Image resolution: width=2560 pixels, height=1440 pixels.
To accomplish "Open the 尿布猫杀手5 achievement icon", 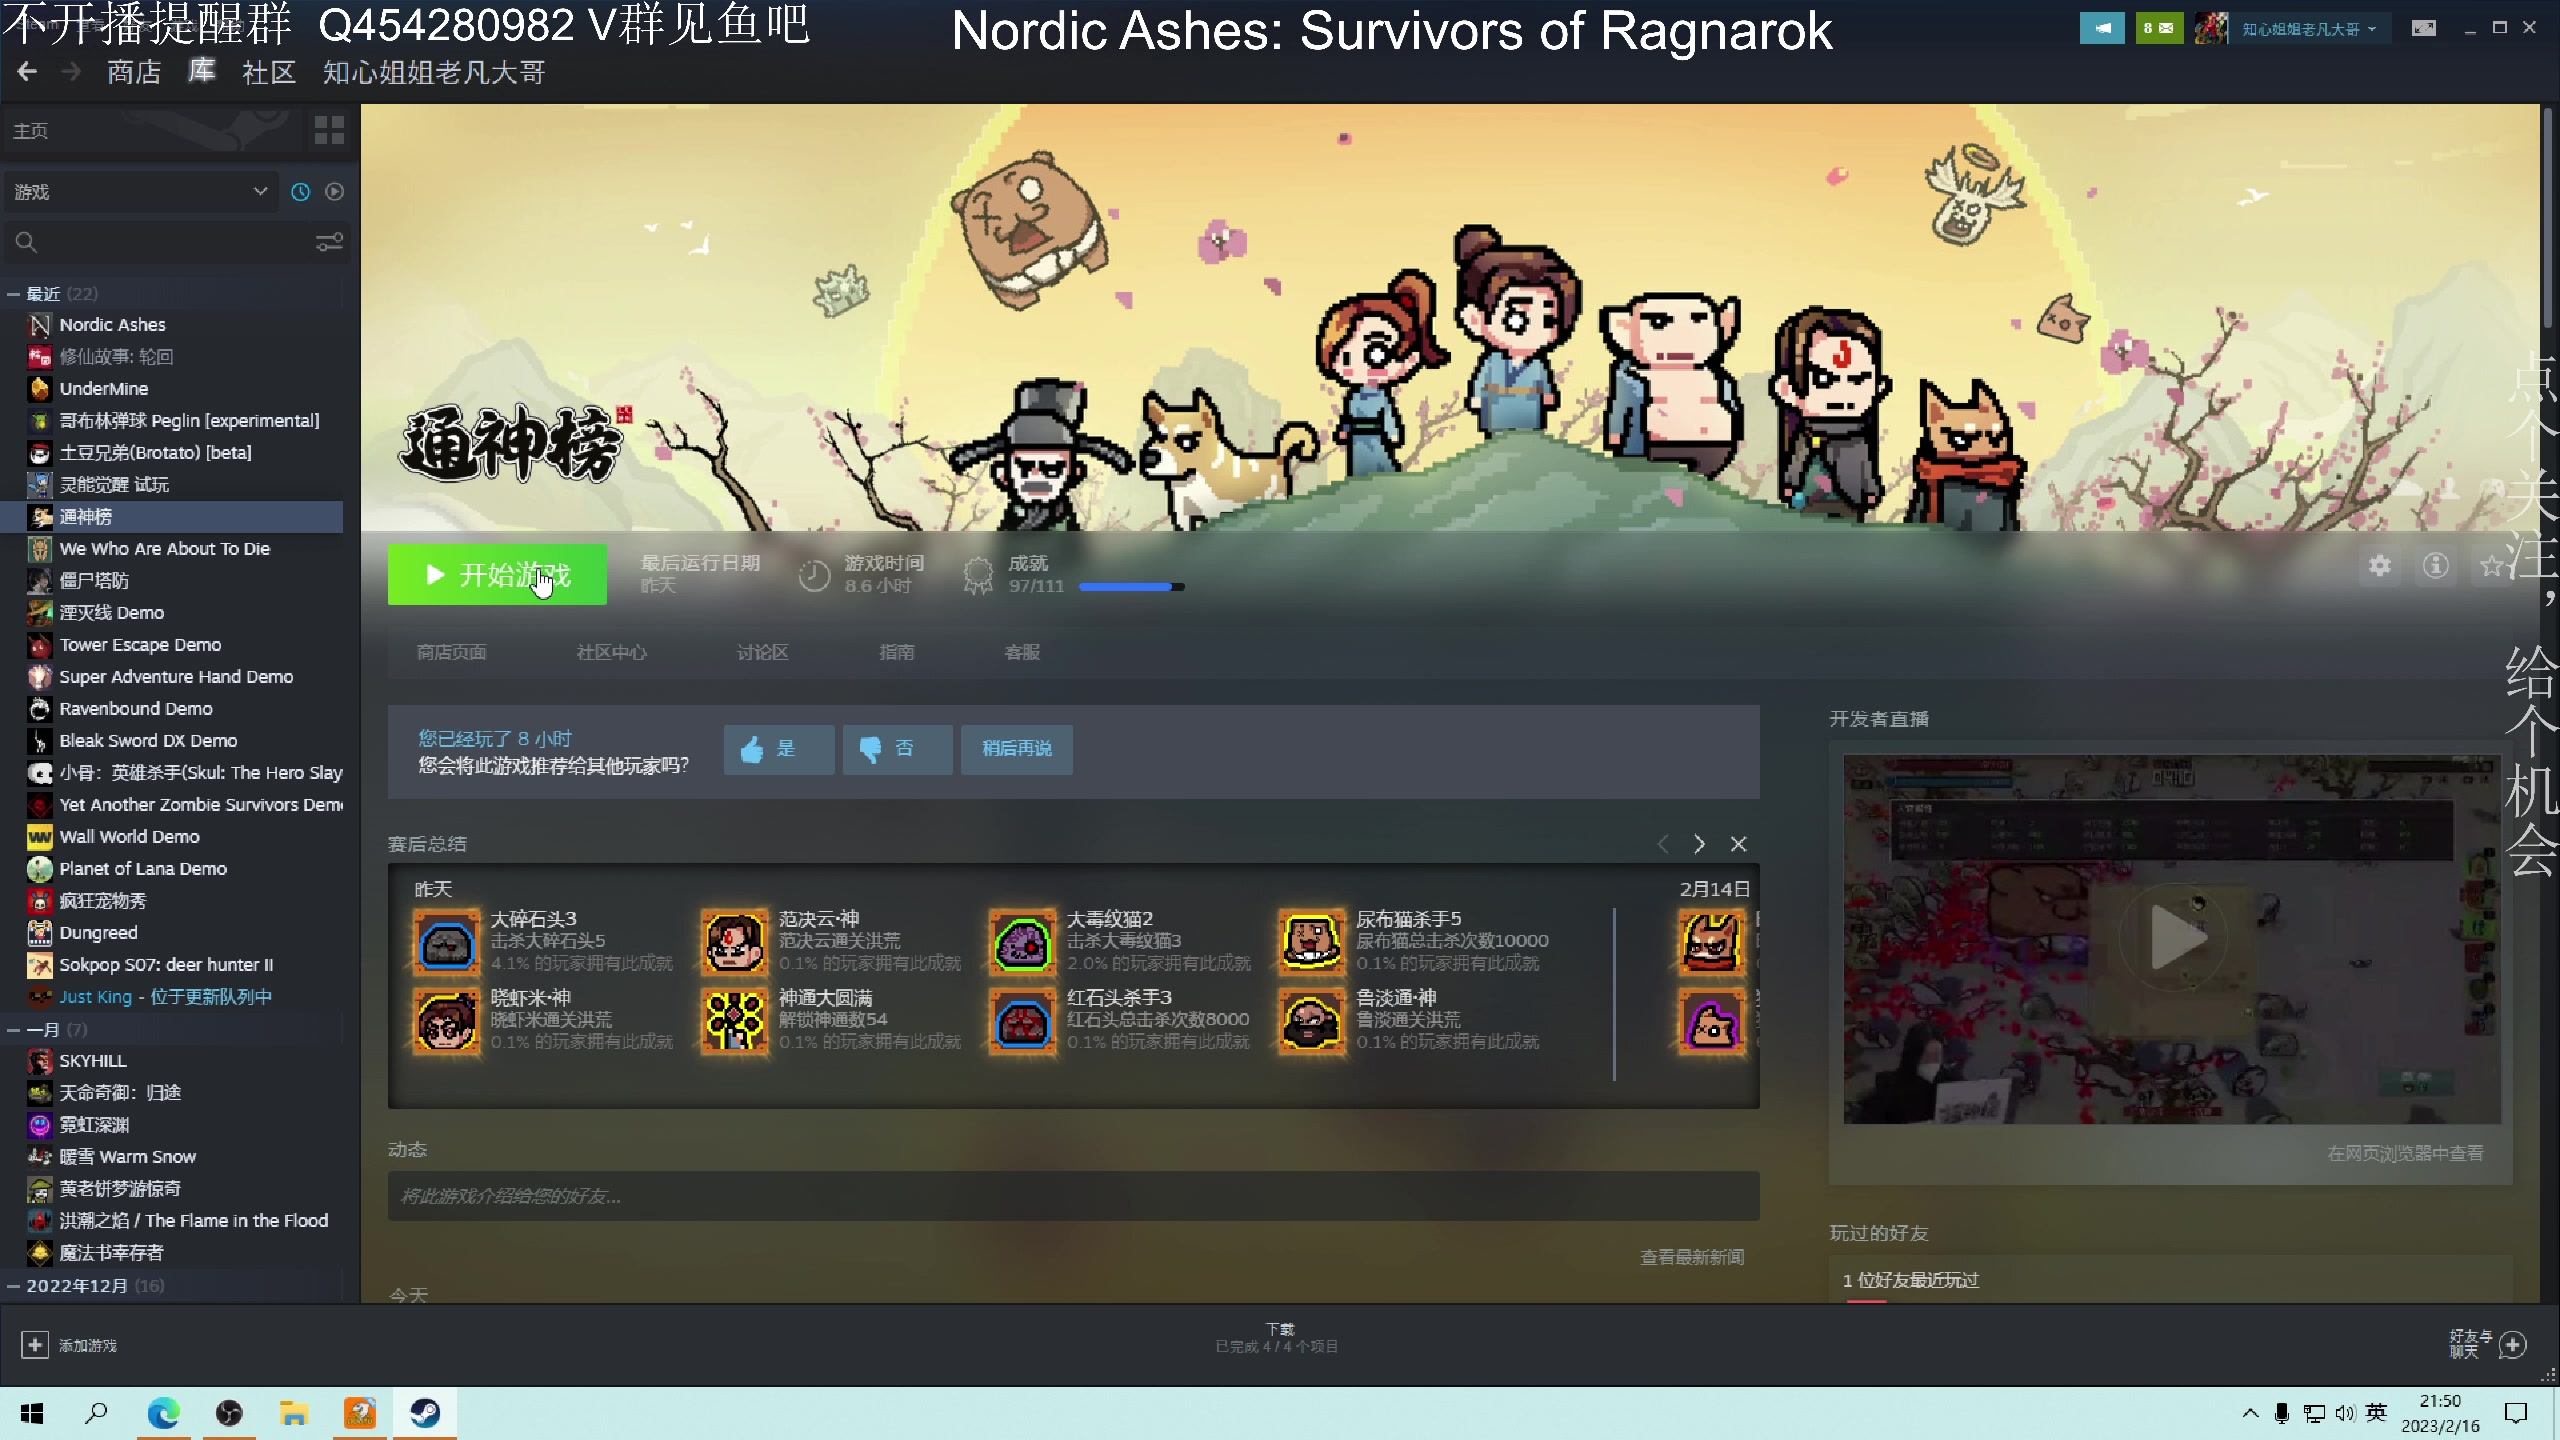I will (1311, 941).
